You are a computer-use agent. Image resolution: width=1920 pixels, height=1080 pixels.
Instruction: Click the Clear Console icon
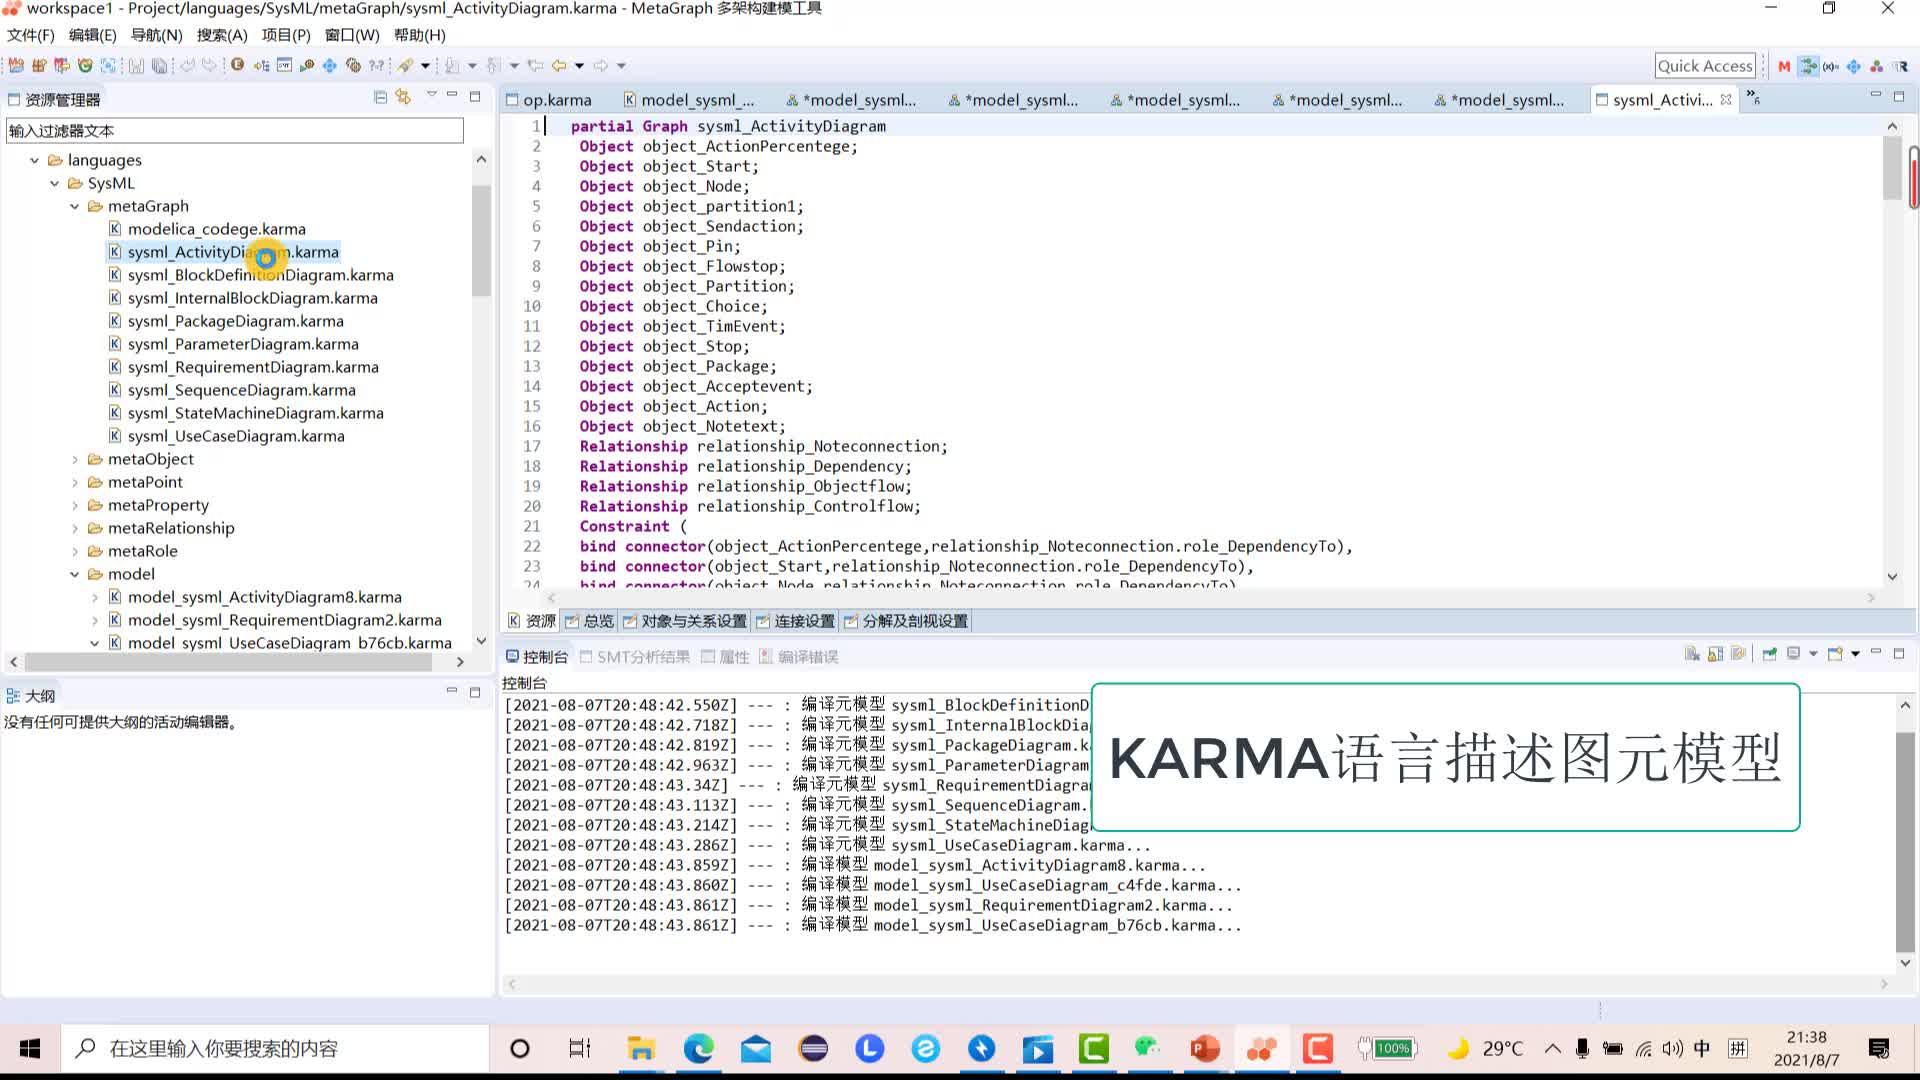[1692, 654]
